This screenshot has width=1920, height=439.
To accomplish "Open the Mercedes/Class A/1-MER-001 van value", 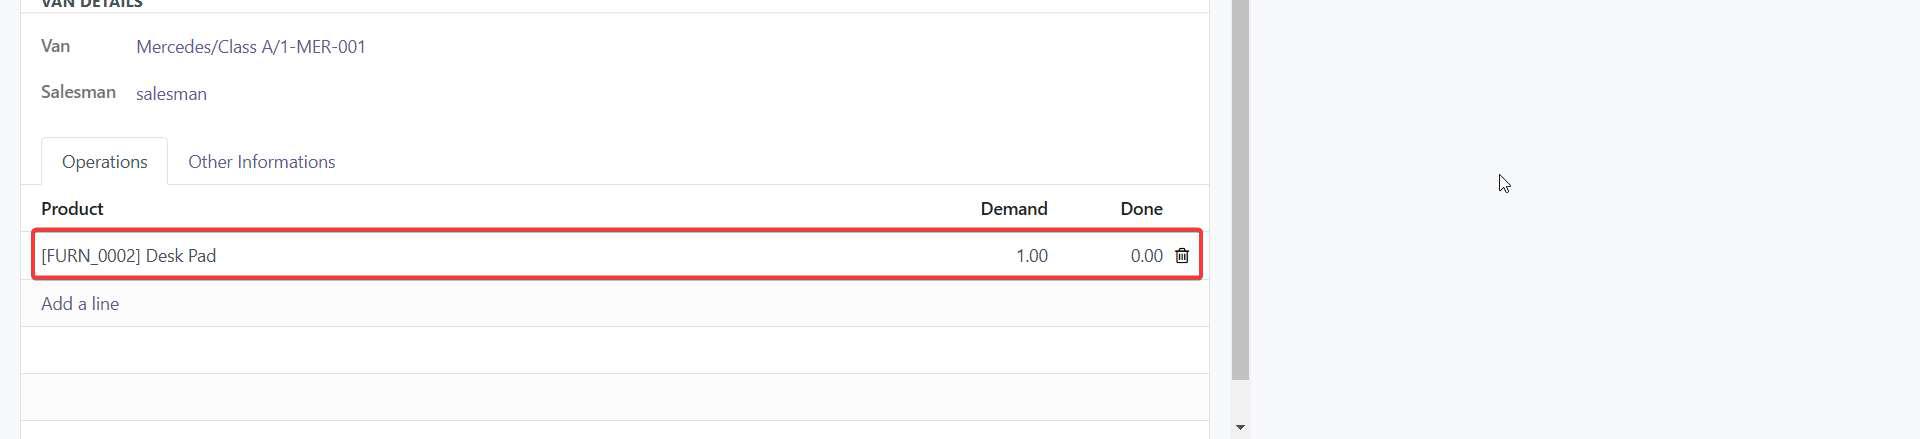I will (251, 47).
